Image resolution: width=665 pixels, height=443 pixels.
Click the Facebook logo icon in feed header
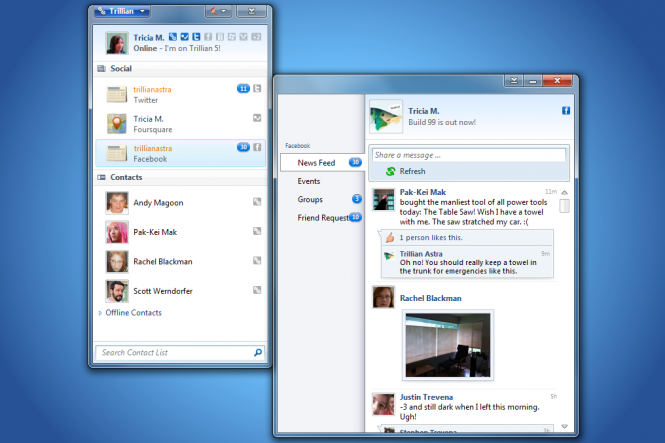click(x=566, y=111)
